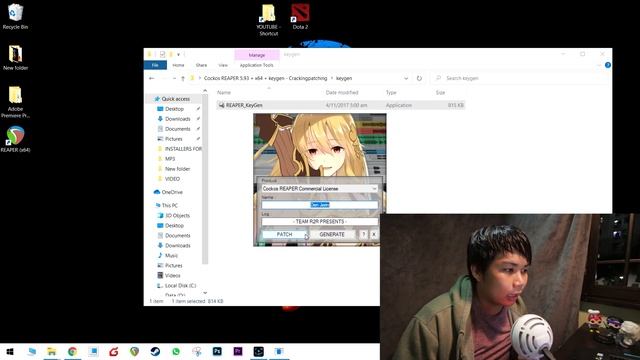
Task: Sort files by the Name column
Action: (224, 93)
